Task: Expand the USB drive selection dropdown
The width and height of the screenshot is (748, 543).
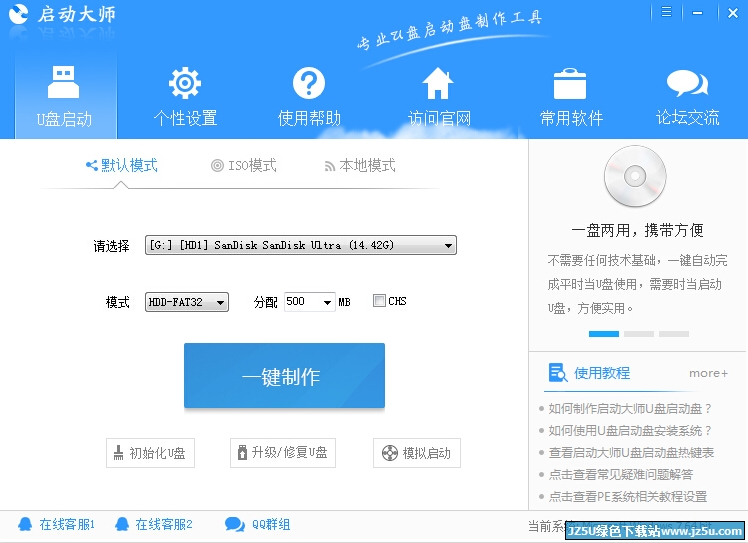Action: click(449, 245)
